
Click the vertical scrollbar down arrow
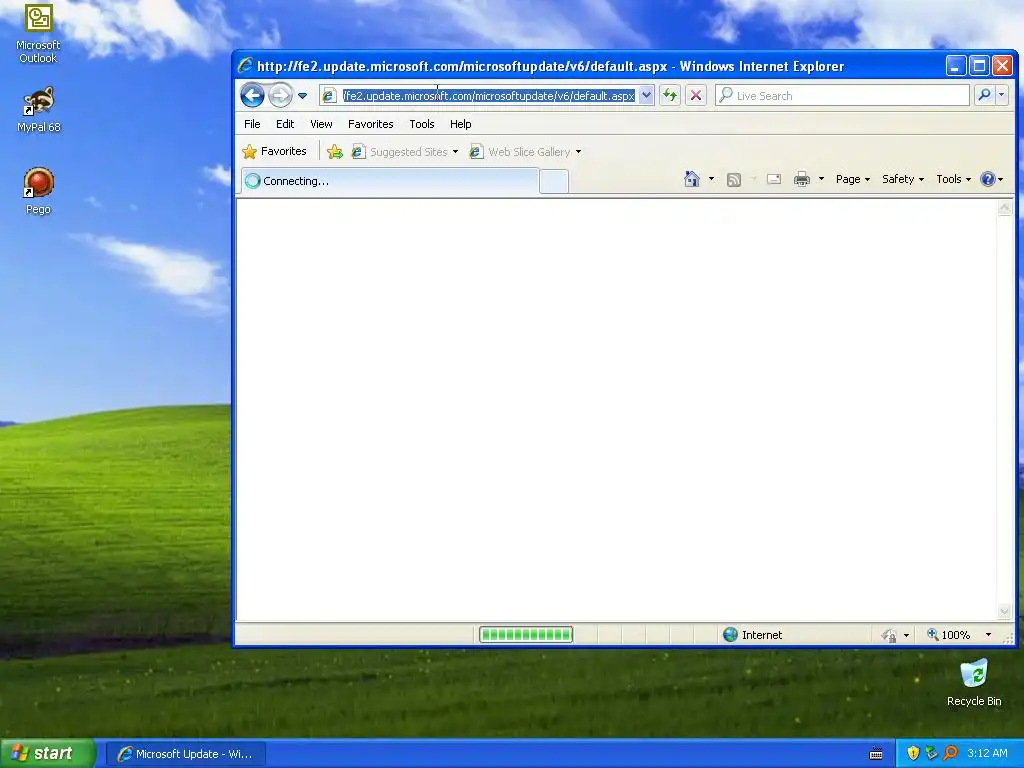tap(1004, 612)
